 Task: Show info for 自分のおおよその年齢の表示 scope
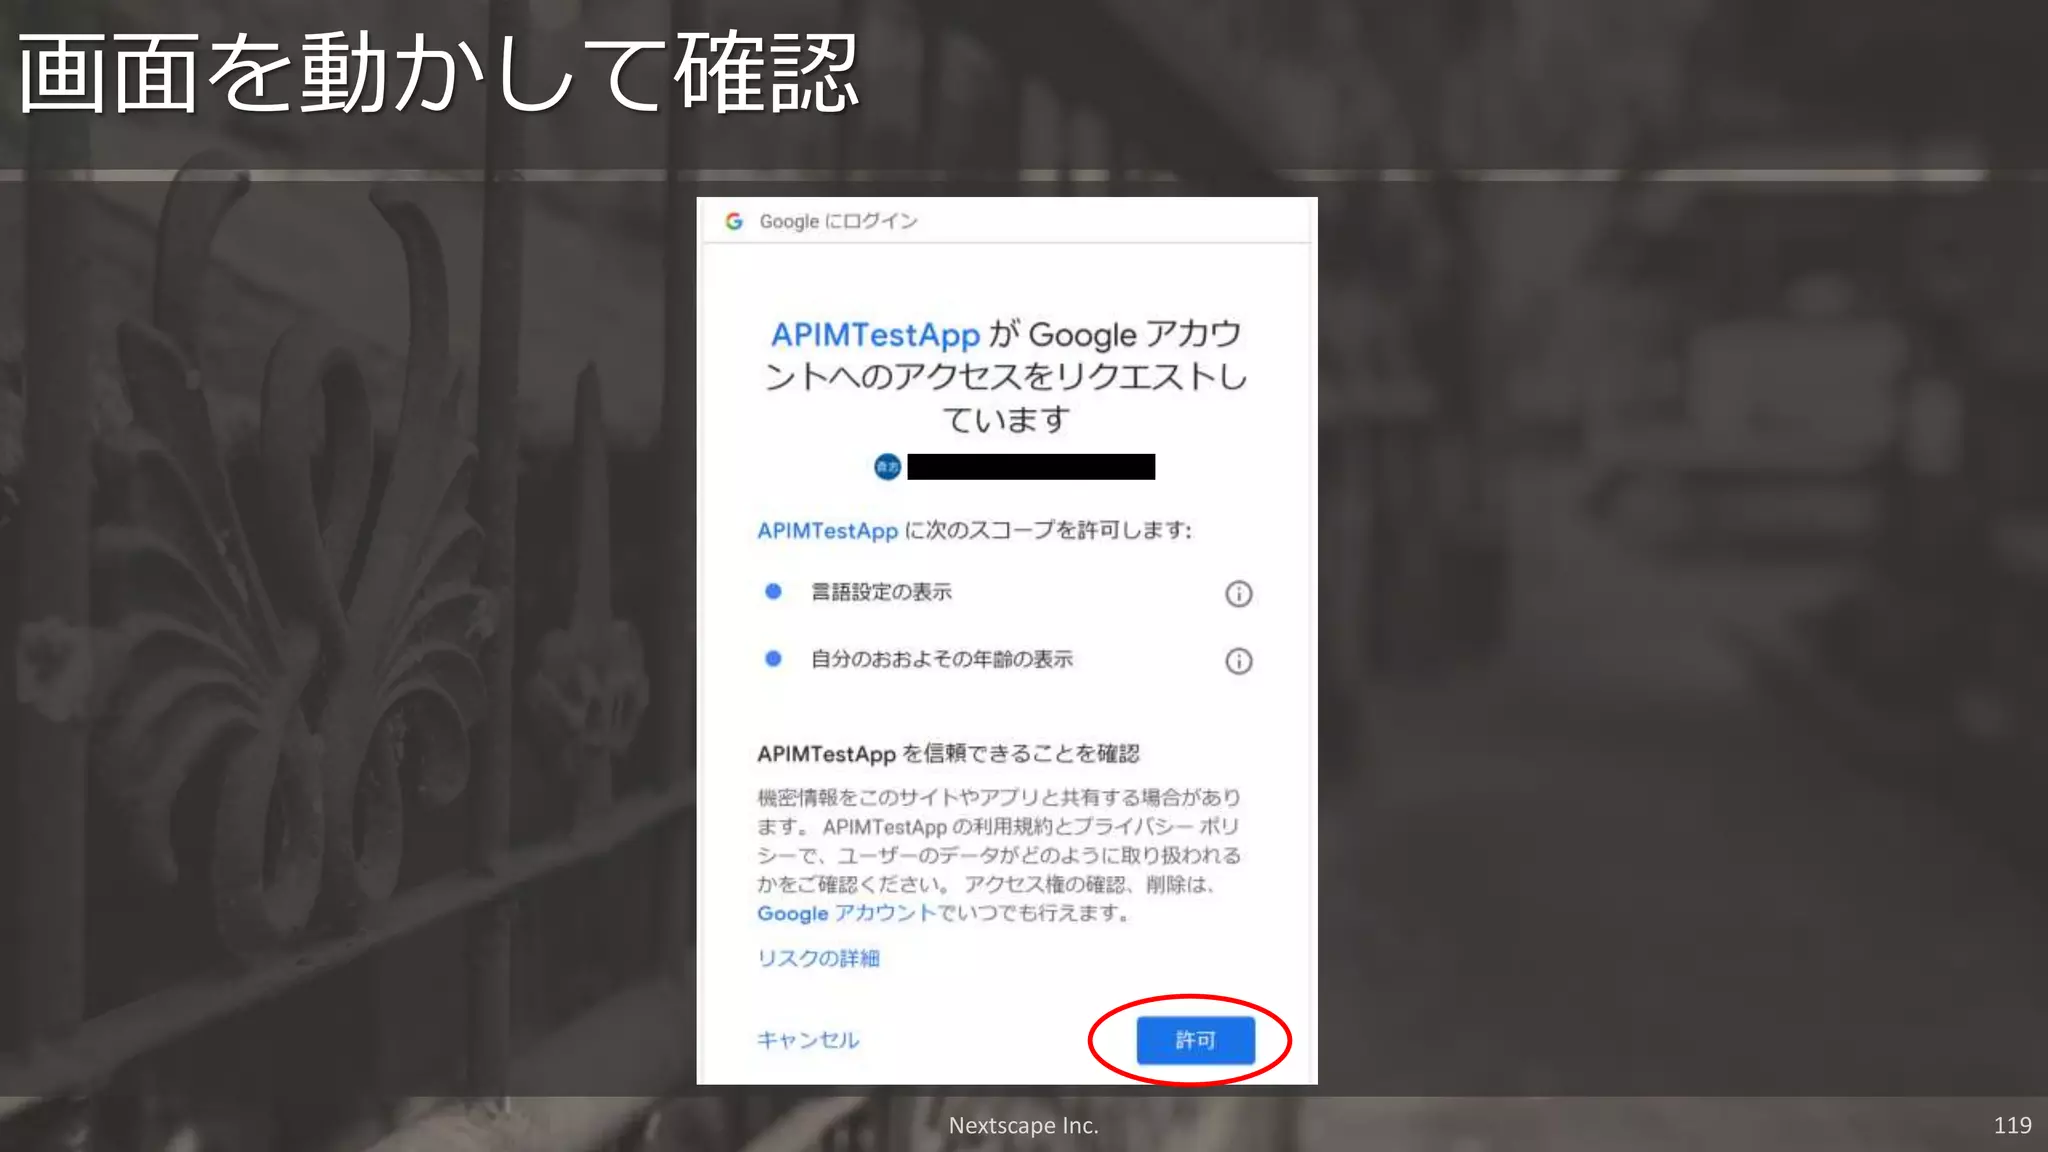pos(1238,661)
